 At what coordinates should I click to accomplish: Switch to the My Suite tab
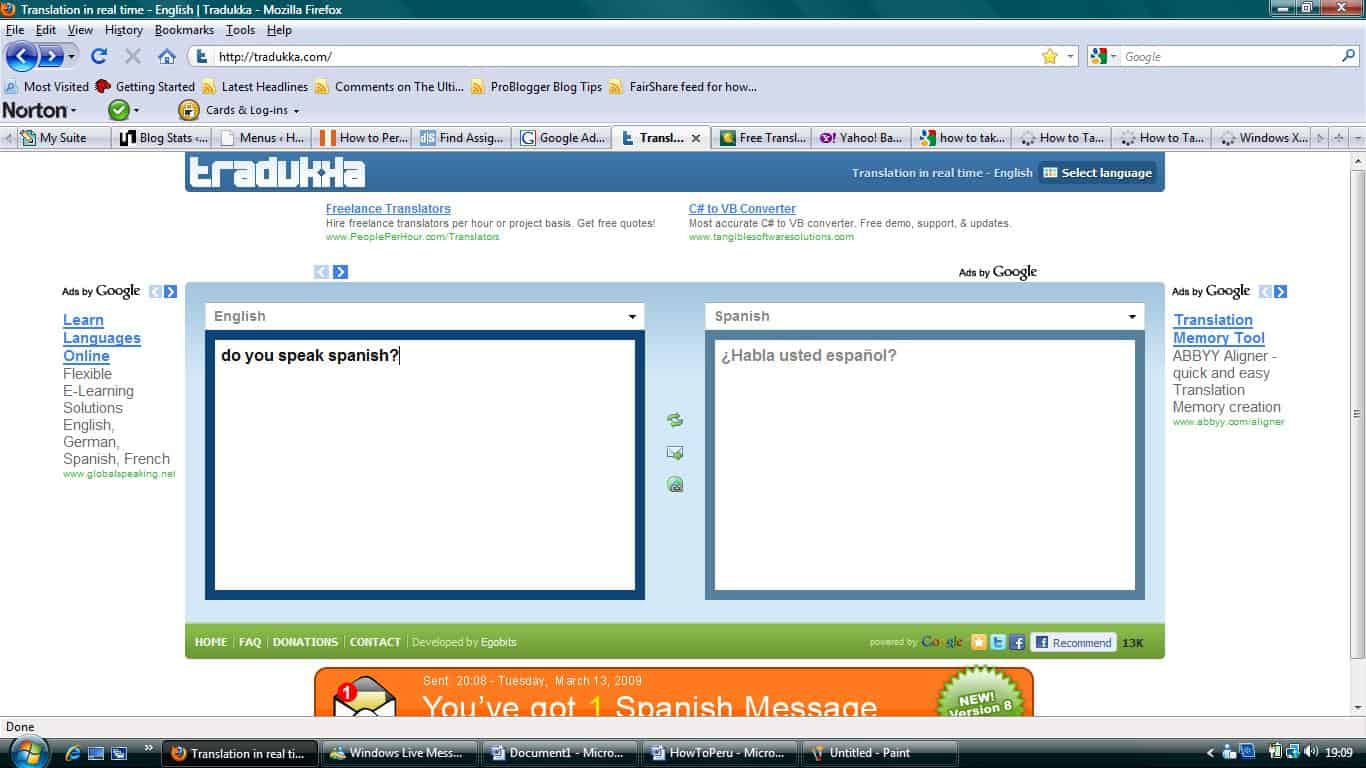coord(62,138)
